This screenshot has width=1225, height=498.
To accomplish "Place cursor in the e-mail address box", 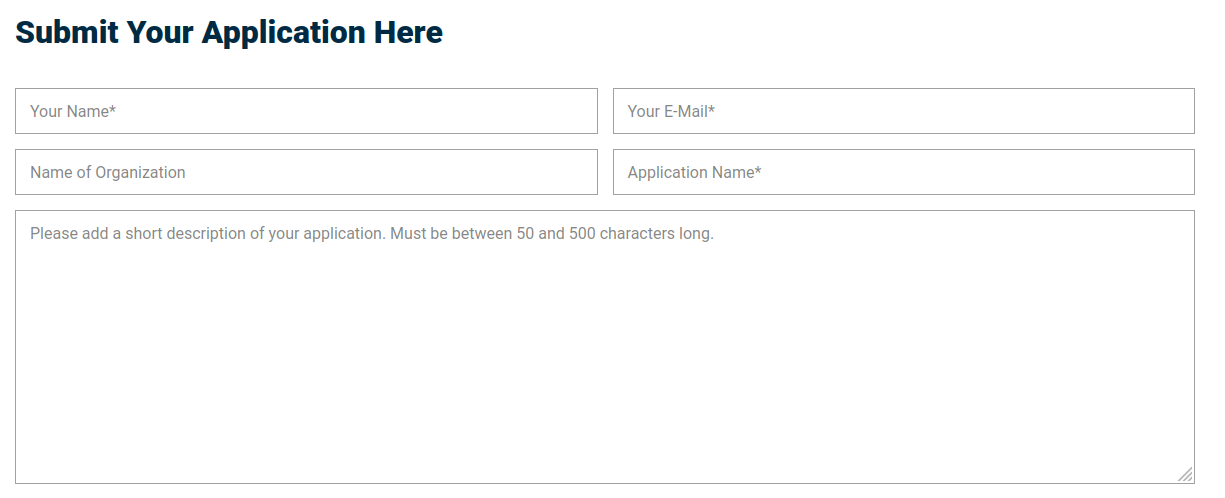I will tap(903, 111).
